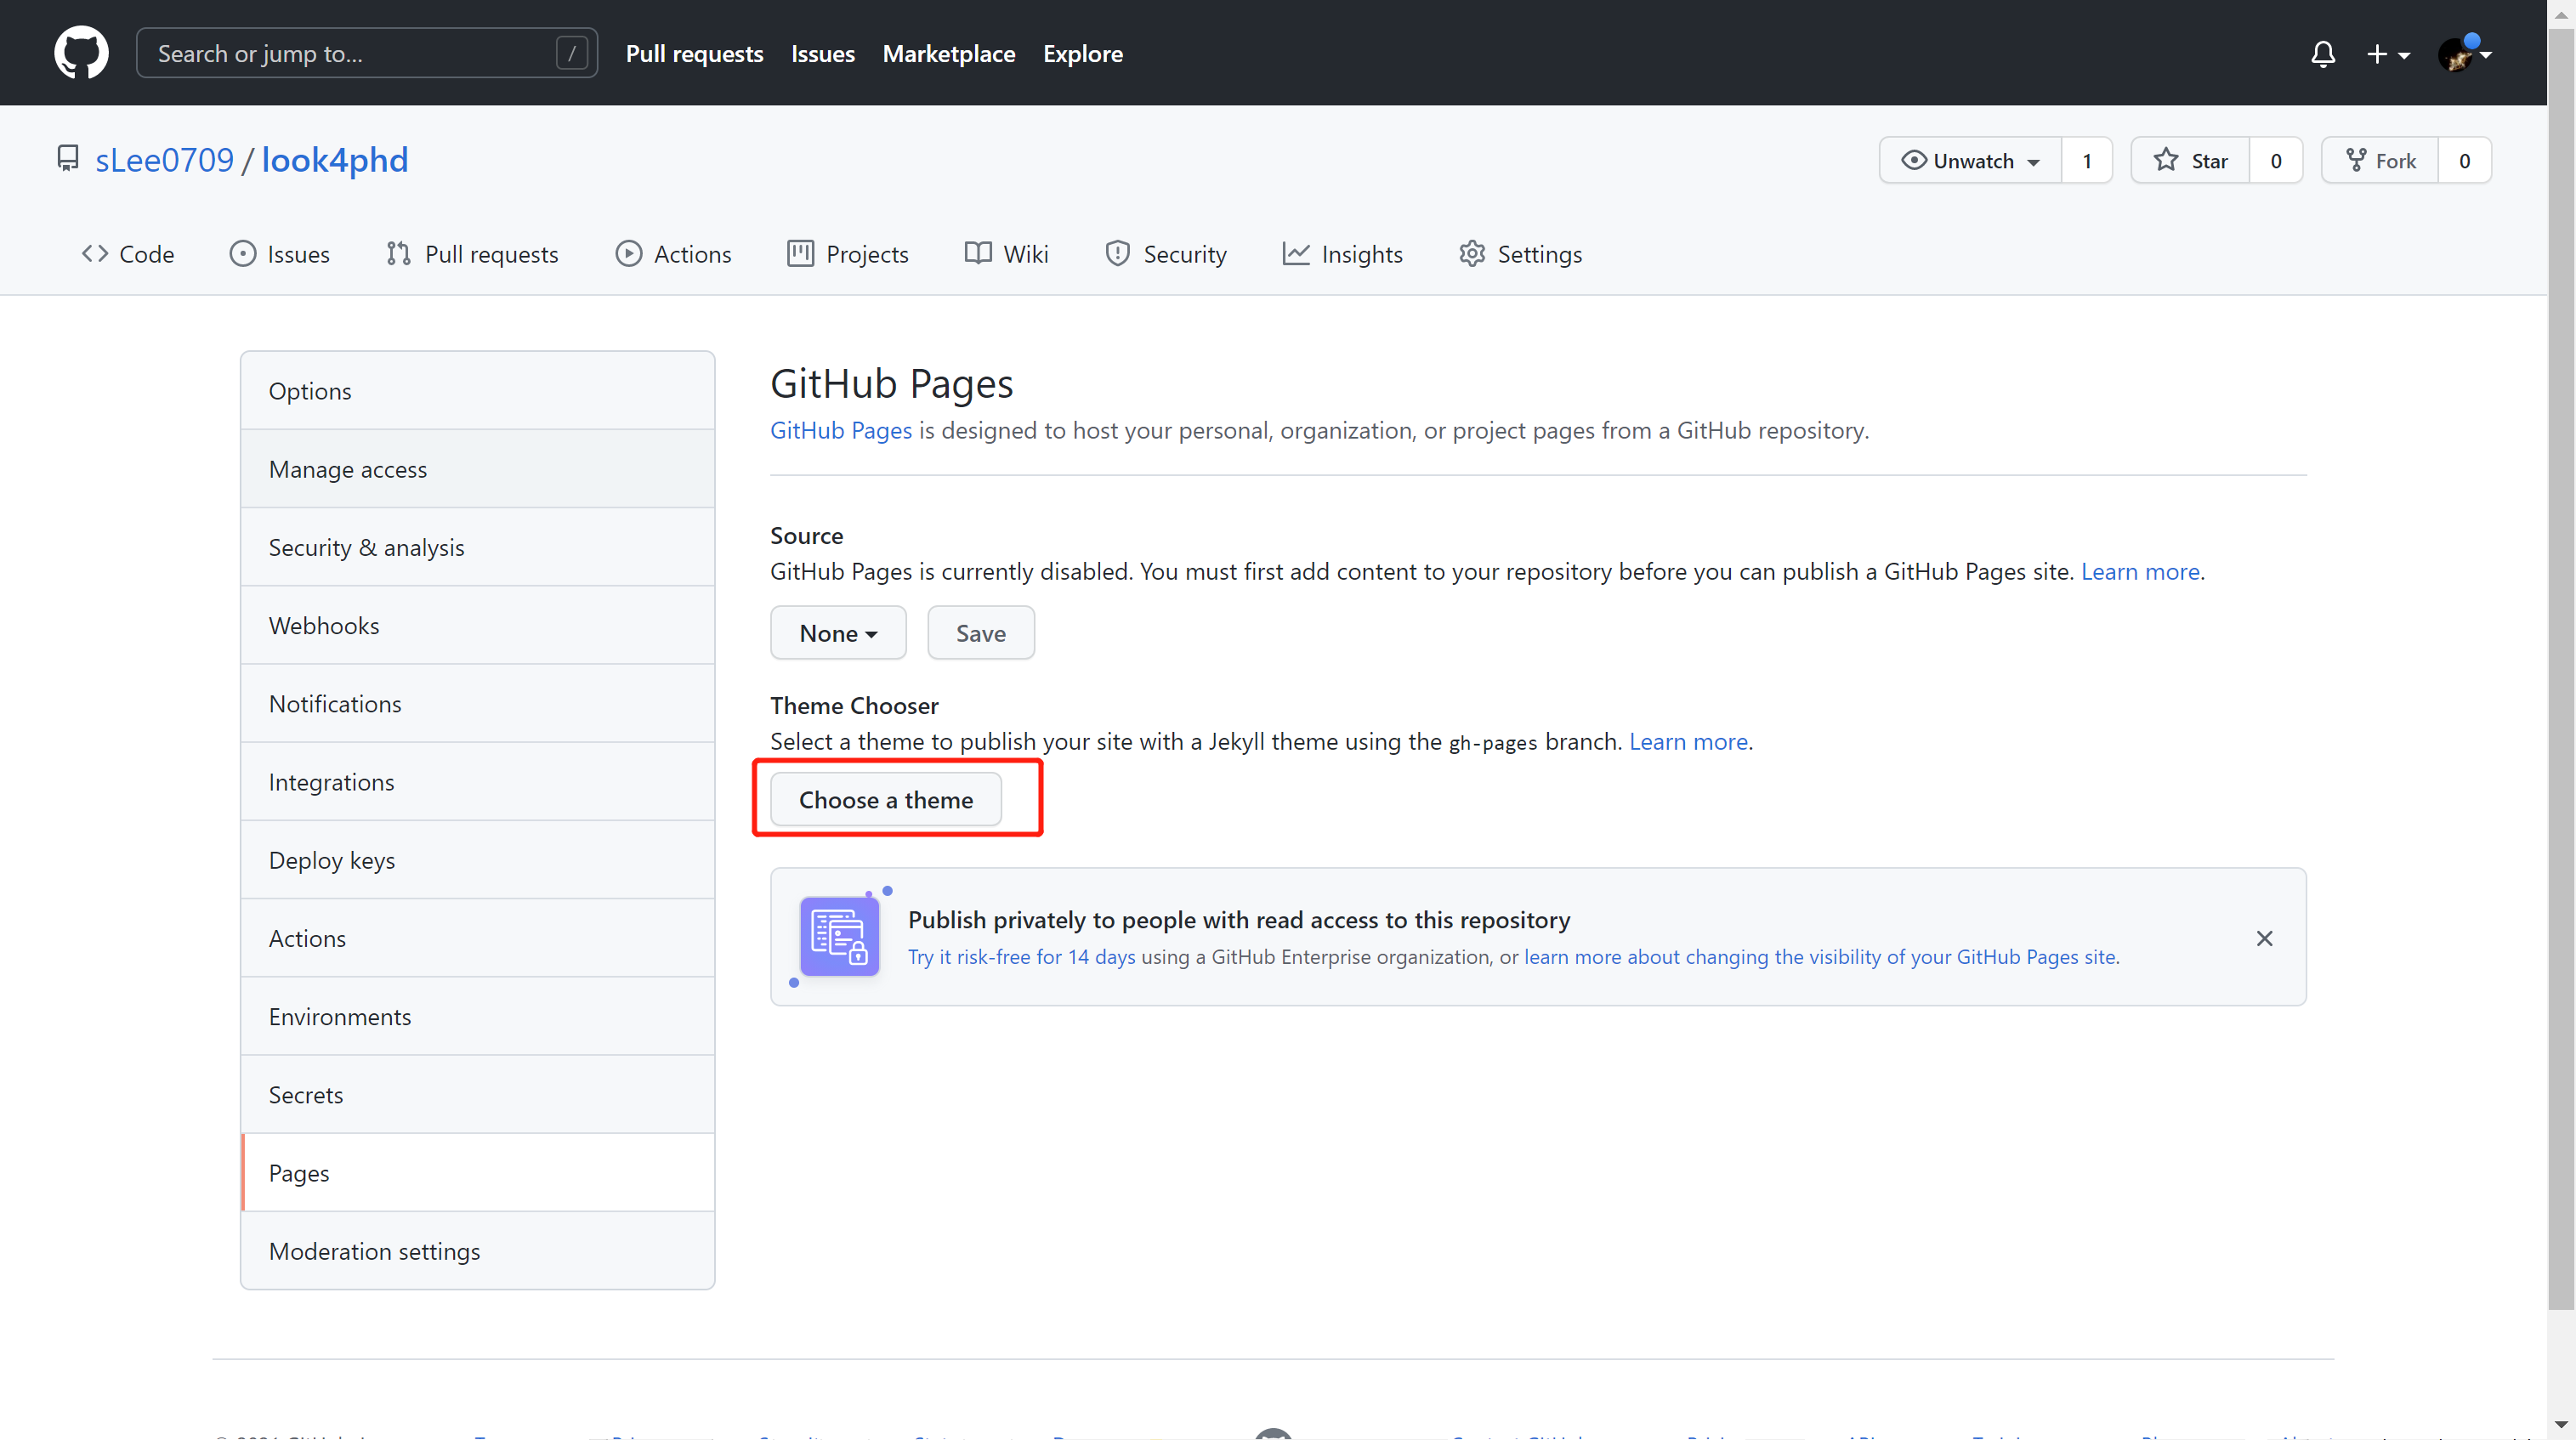
Task: Click the GitHub octocat logo
Action: pos(81,53)
